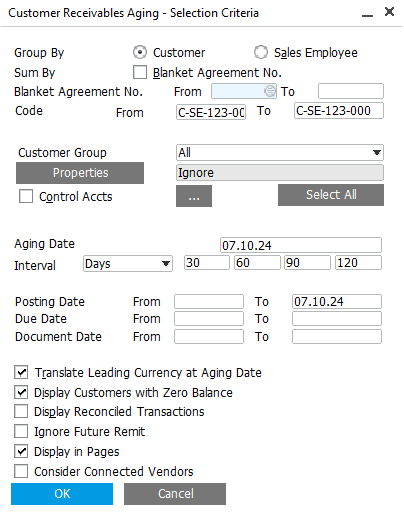Image resolution: width=404 pixels, height=519 pixels.
Task: Cancel the selection criteria dialog
Action: [175, 494]
